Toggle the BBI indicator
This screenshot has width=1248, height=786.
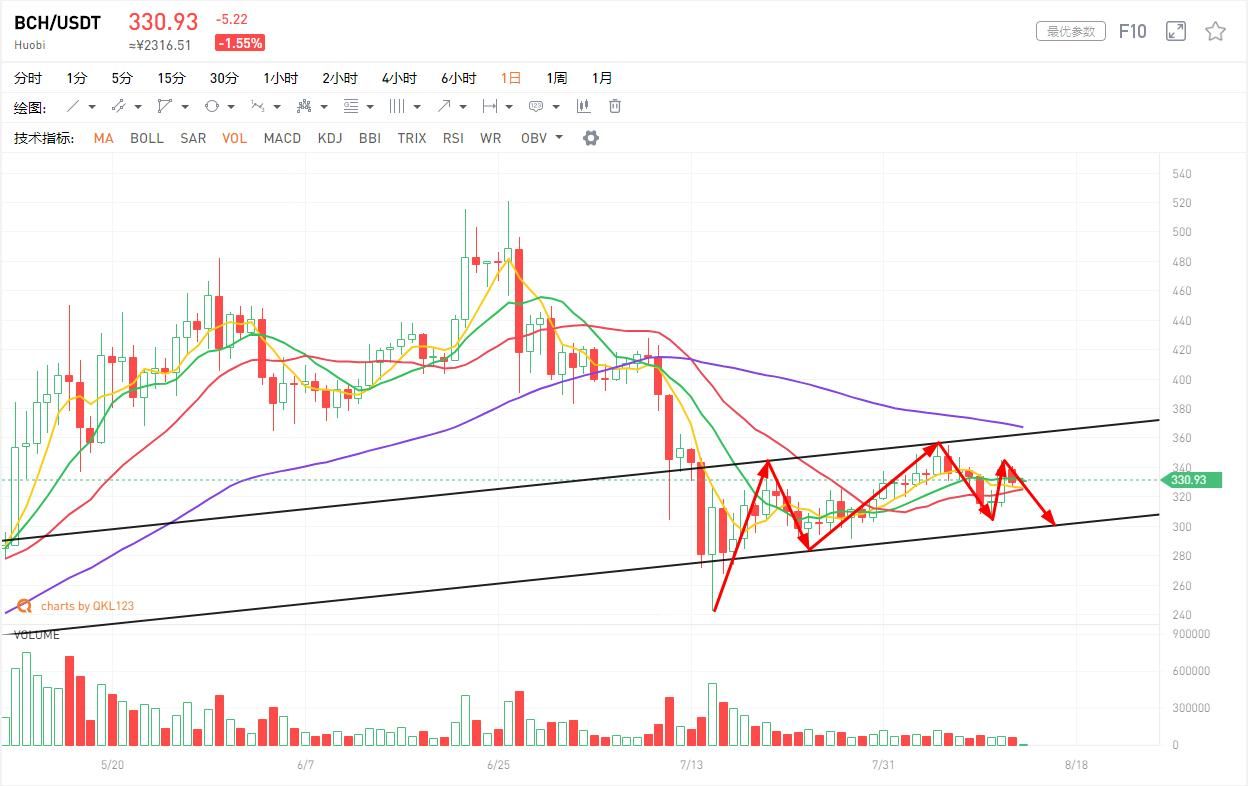369,138
